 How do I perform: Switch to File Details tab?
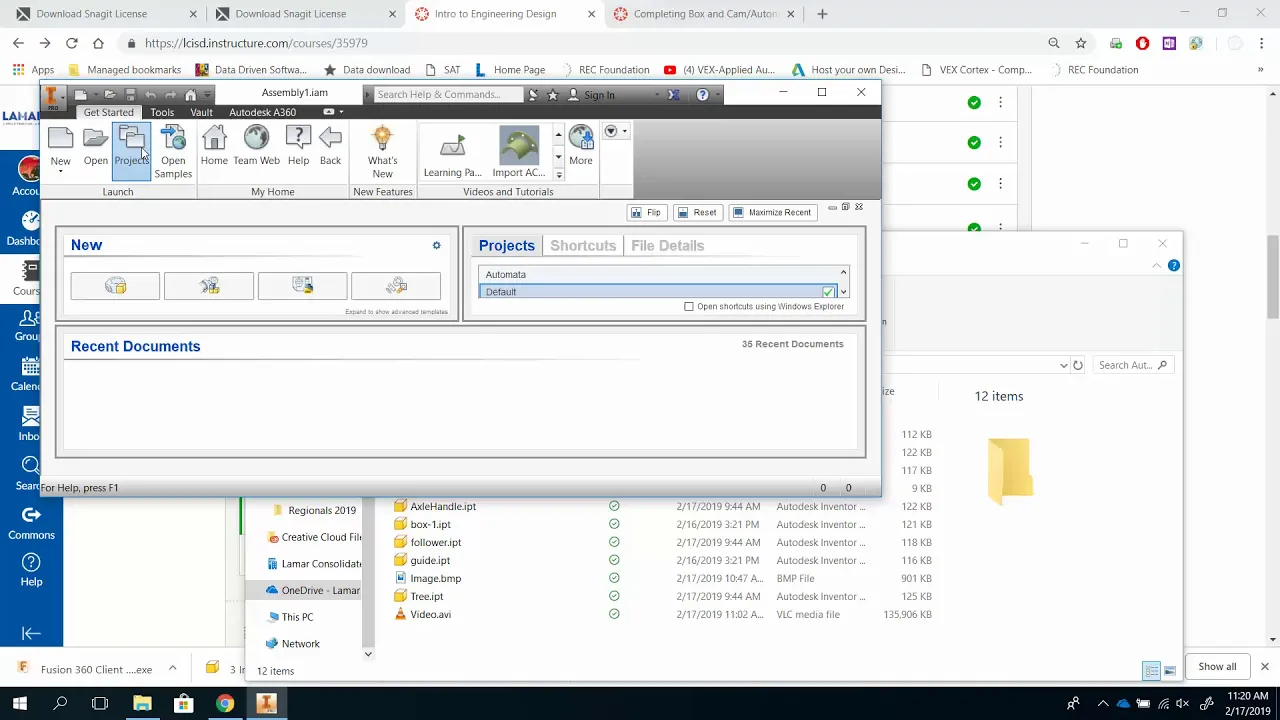(x=667, y=245)
